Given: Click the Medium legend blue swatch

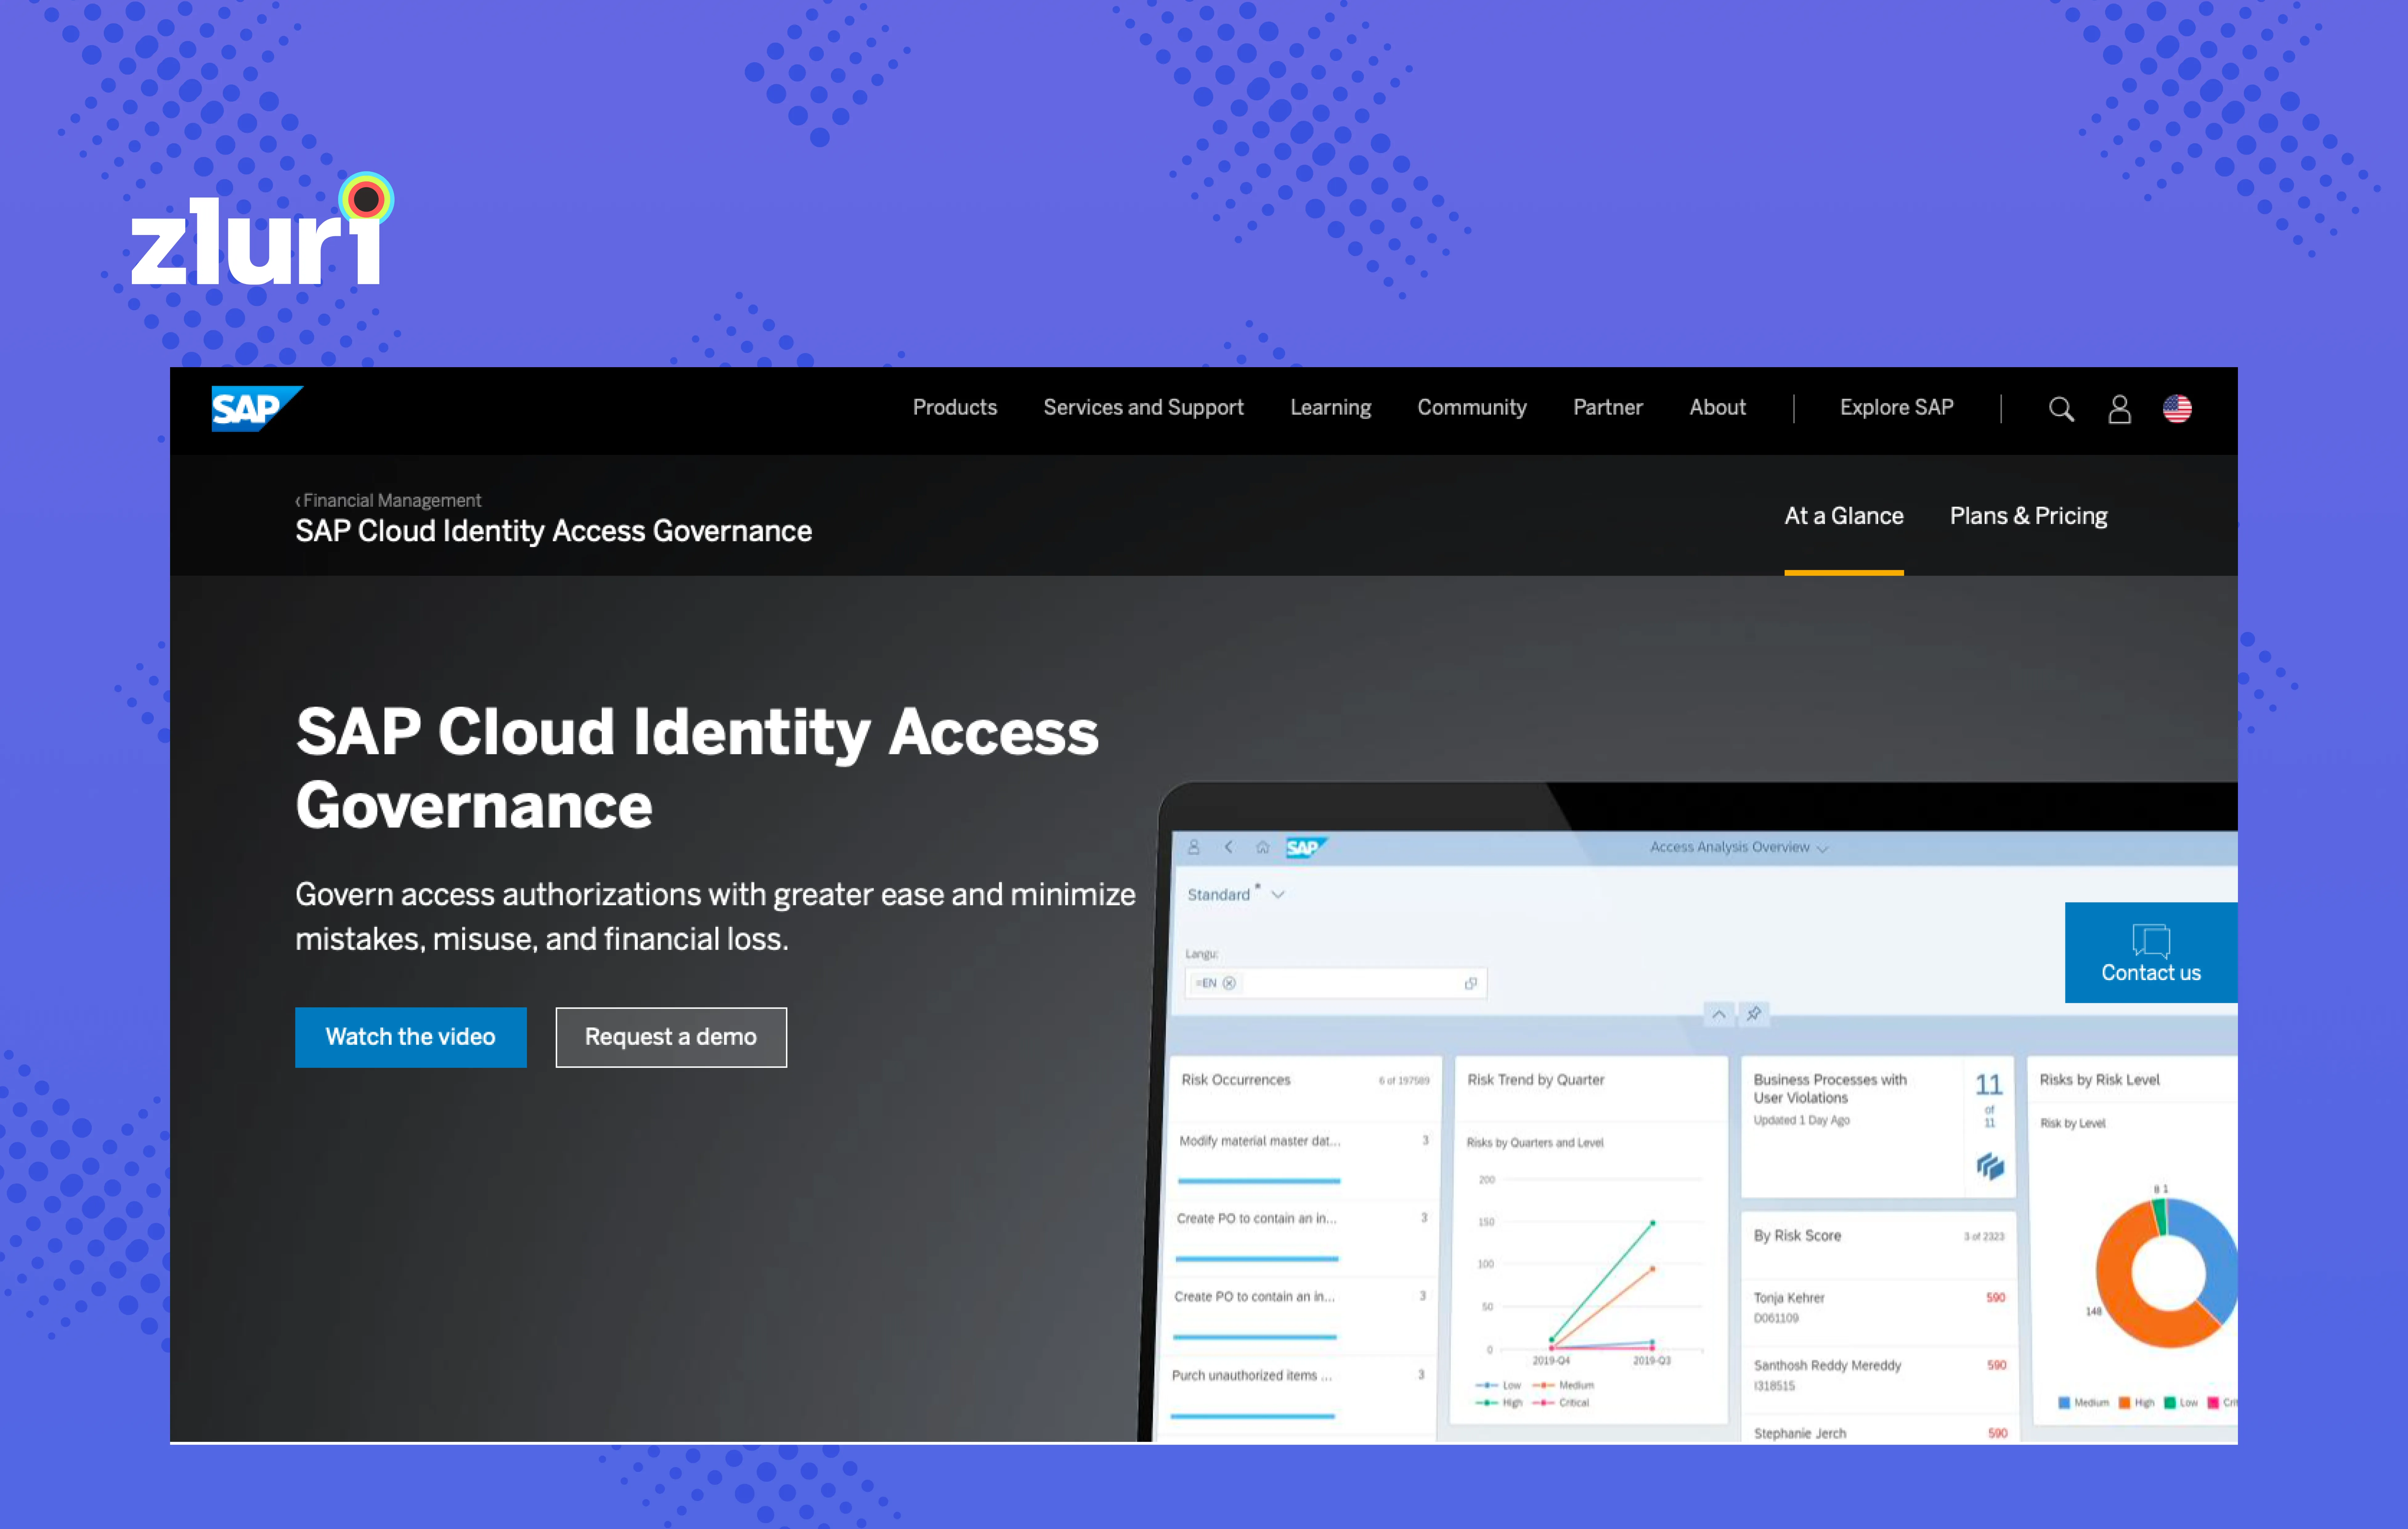Looking at the screenshot, I should click(x=2064, y=1403).
